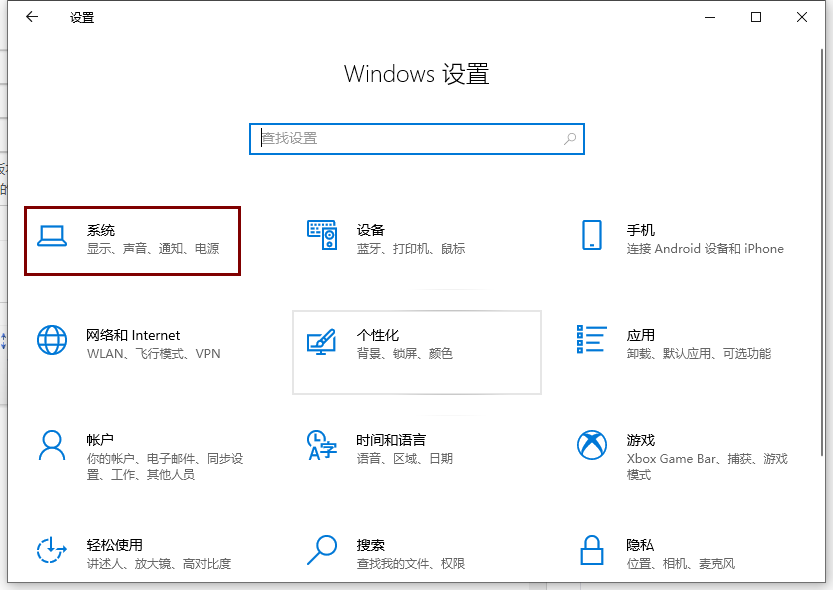
Task: Select the Ease of Access icon
Action: [51, 550]
